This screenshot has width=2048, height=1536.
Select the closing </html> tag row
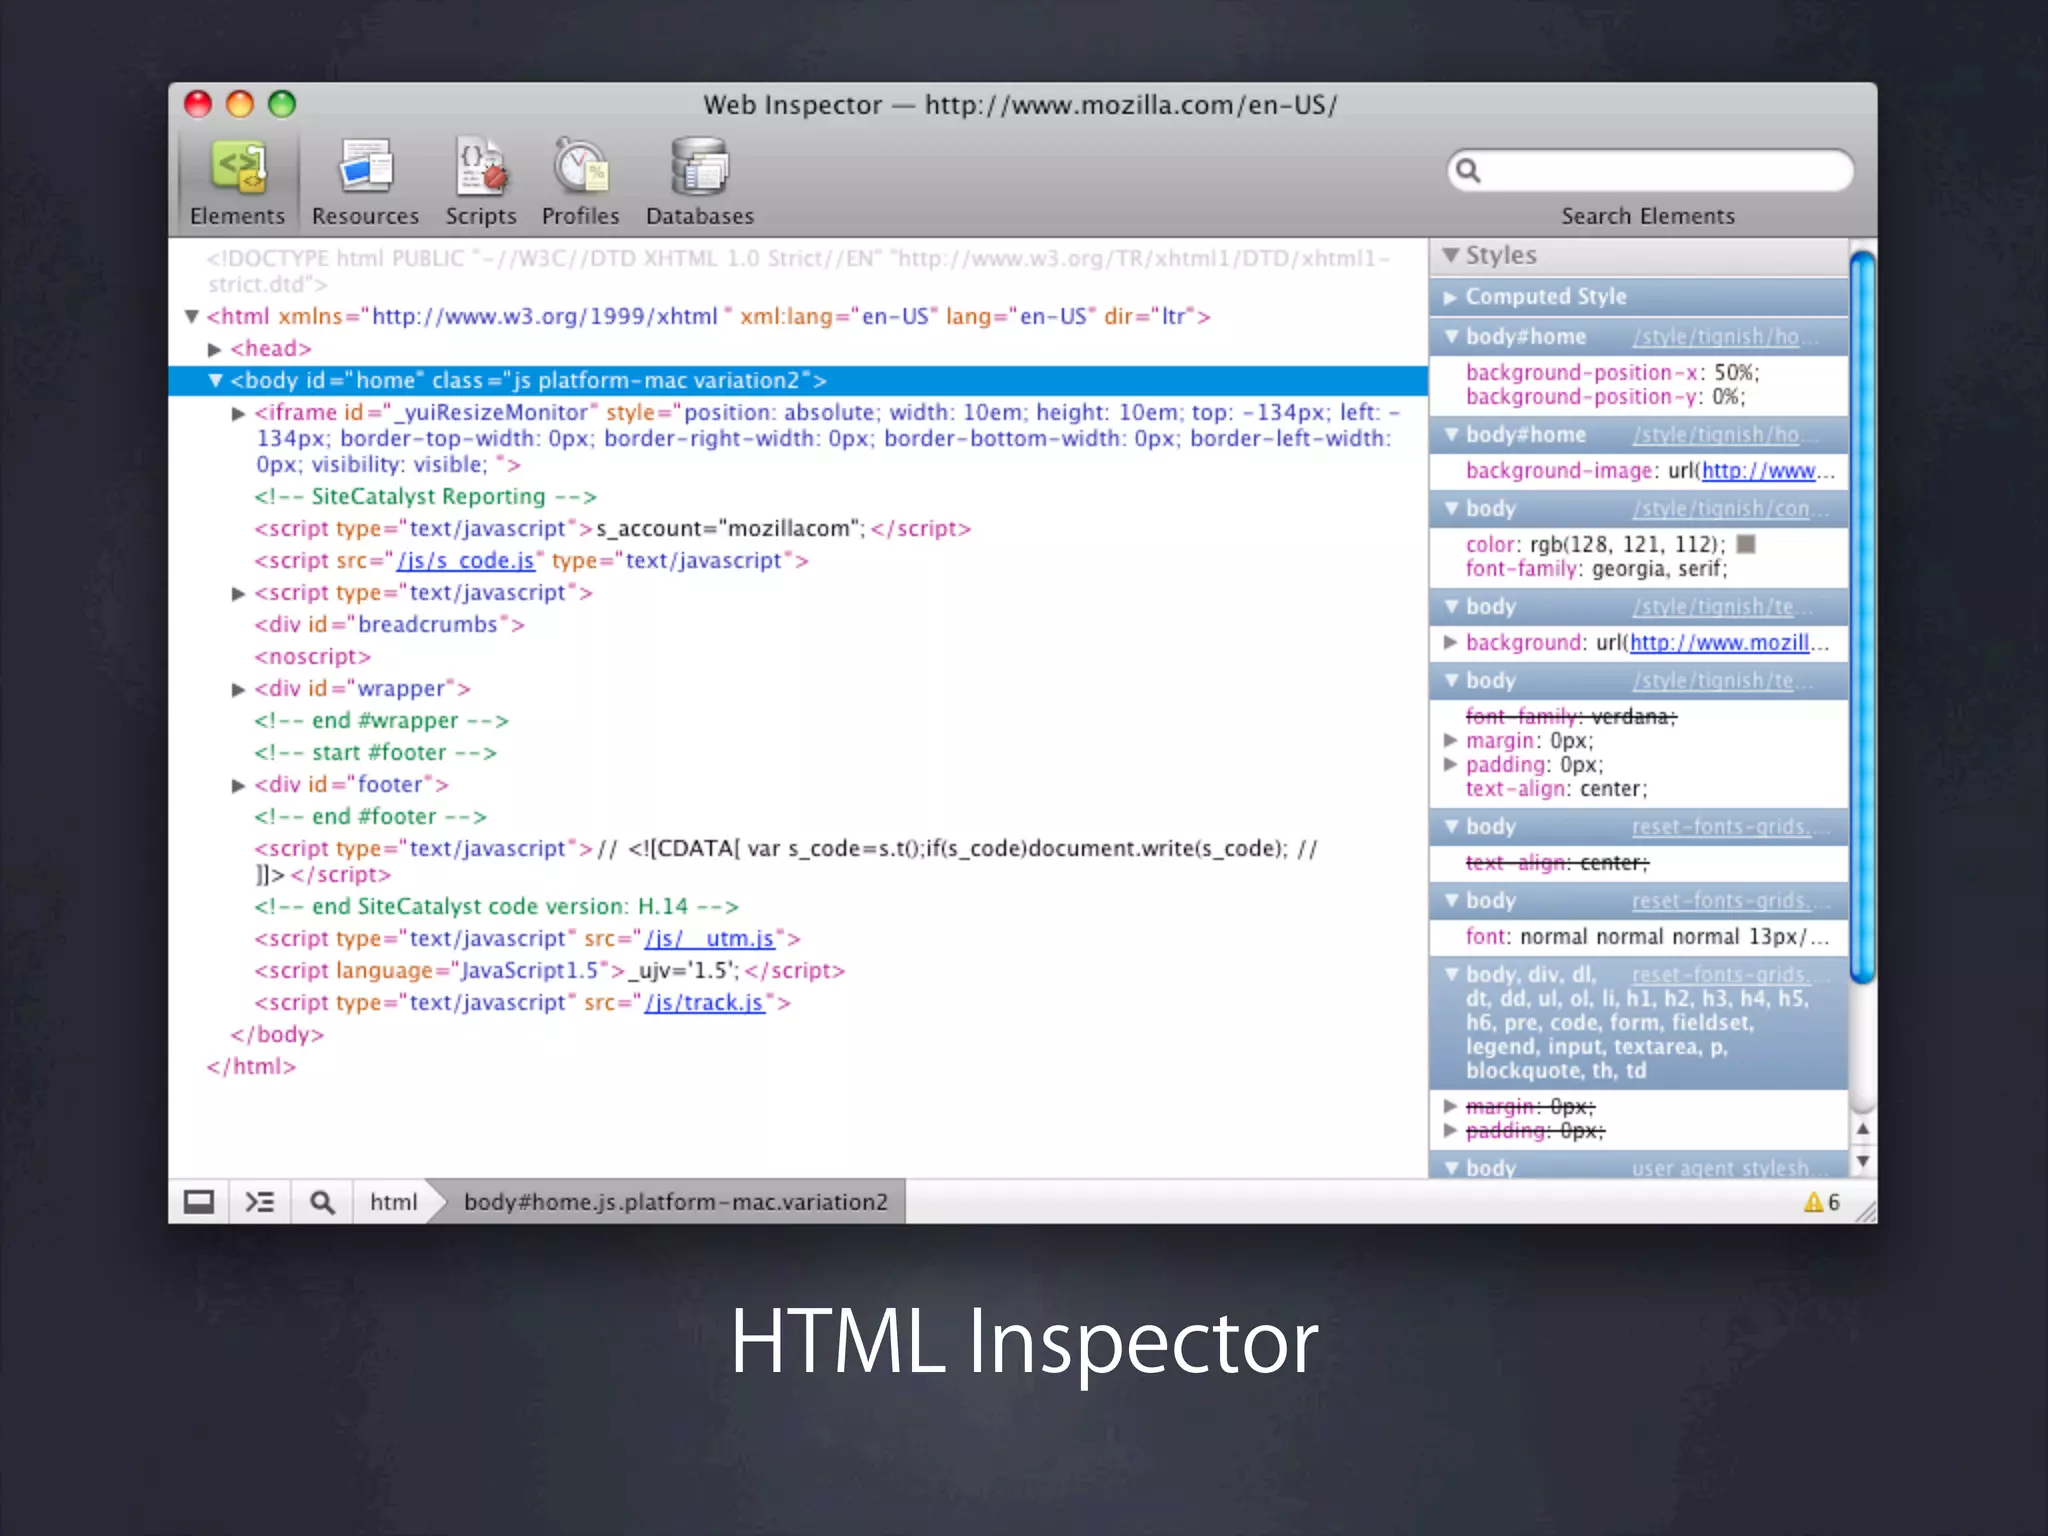click(251, 1067)
